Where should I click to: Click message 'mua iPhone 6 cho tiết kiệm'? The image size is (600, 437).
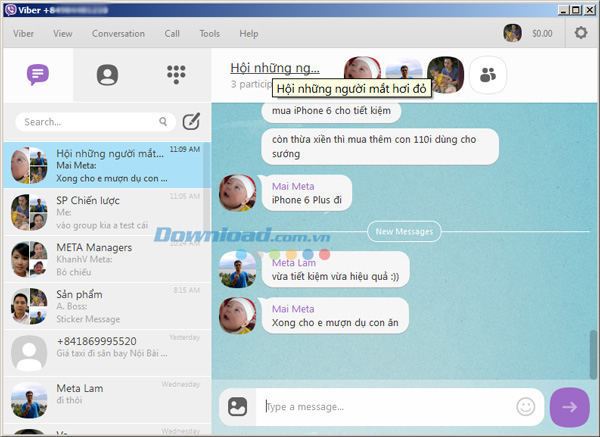[x=331, y=111]
